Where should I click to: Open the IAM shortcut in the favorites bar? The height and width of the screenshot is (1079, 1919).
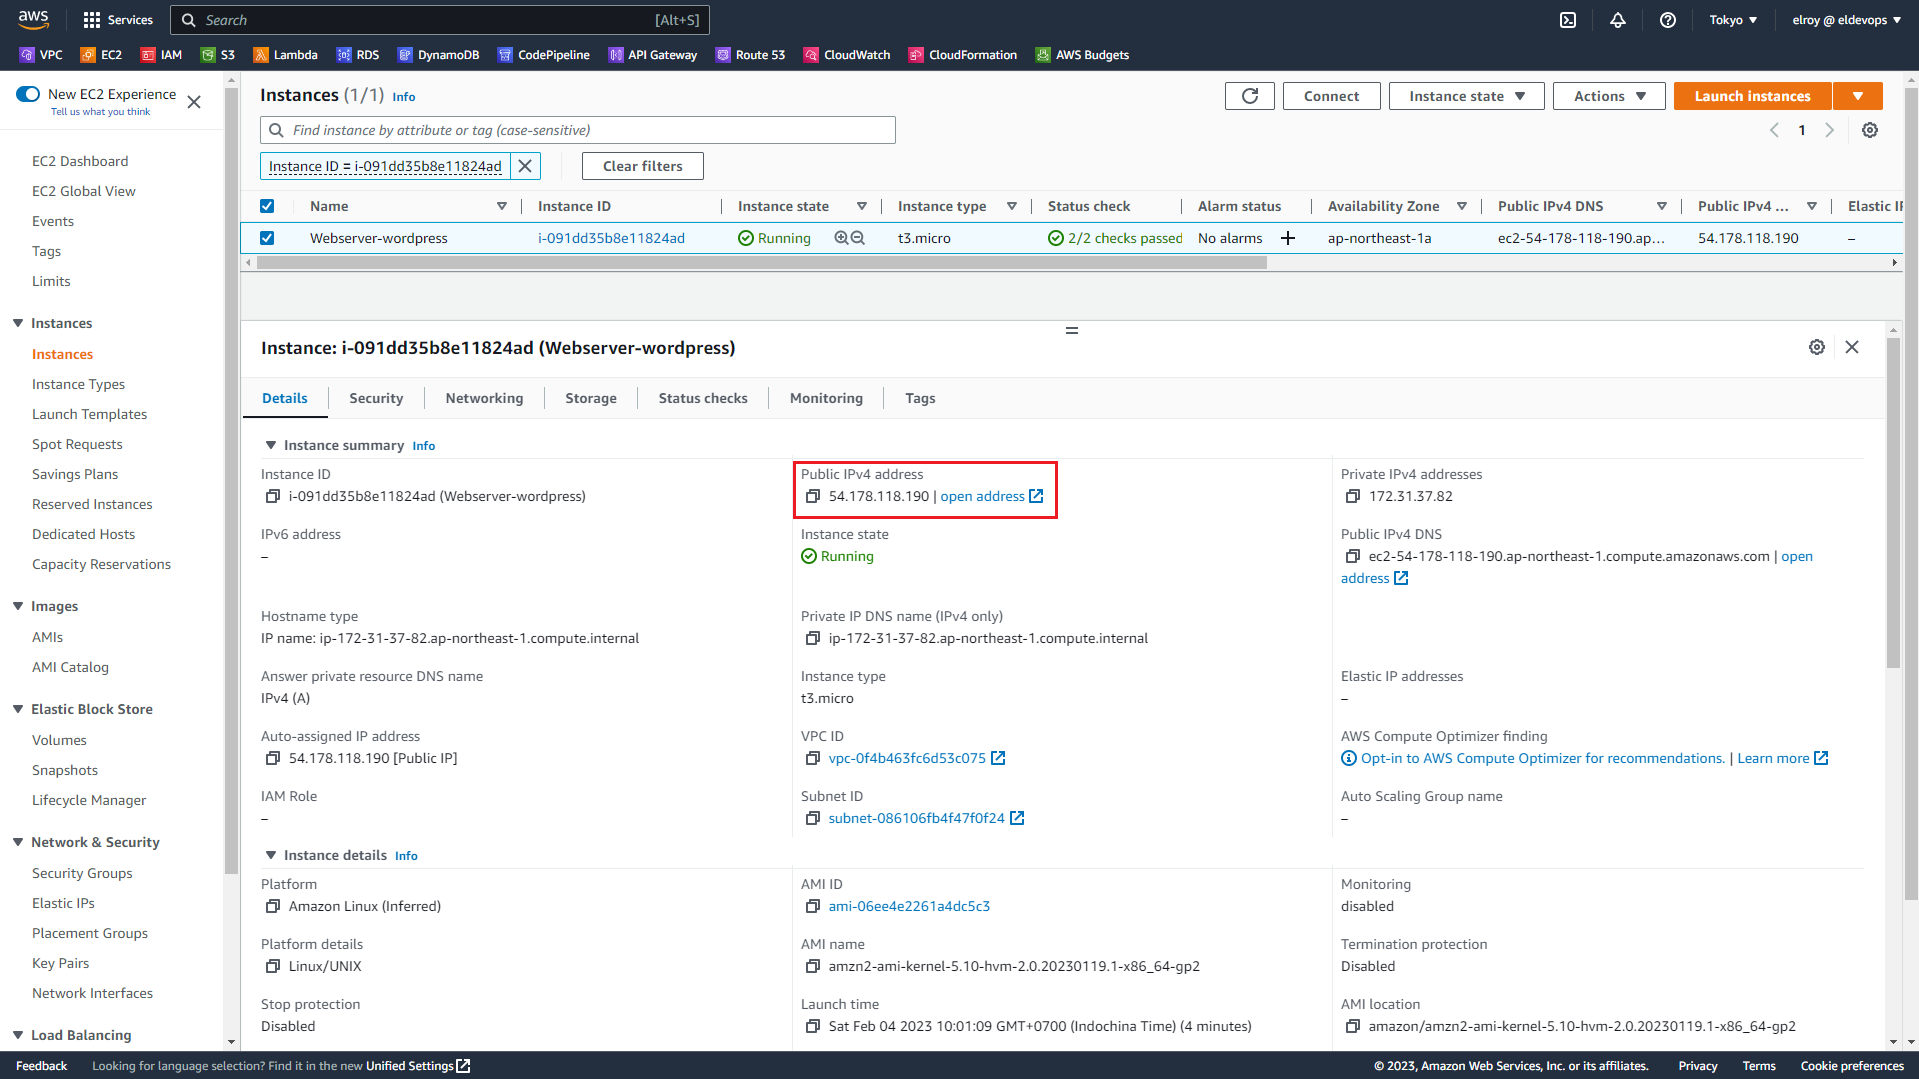(x=161, y=55)
